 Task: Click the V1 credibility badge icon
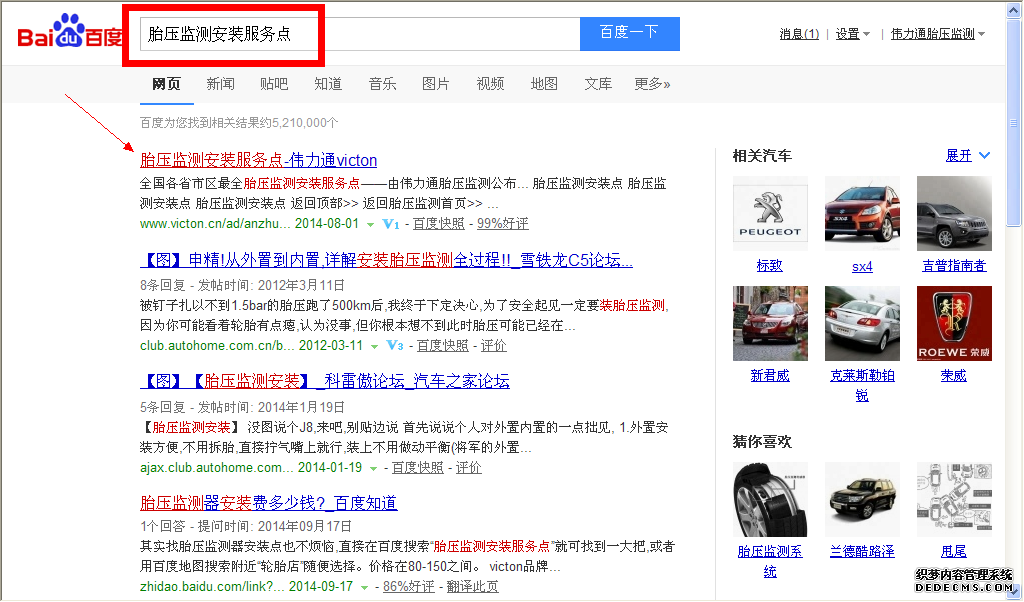[x=391, y=224]
